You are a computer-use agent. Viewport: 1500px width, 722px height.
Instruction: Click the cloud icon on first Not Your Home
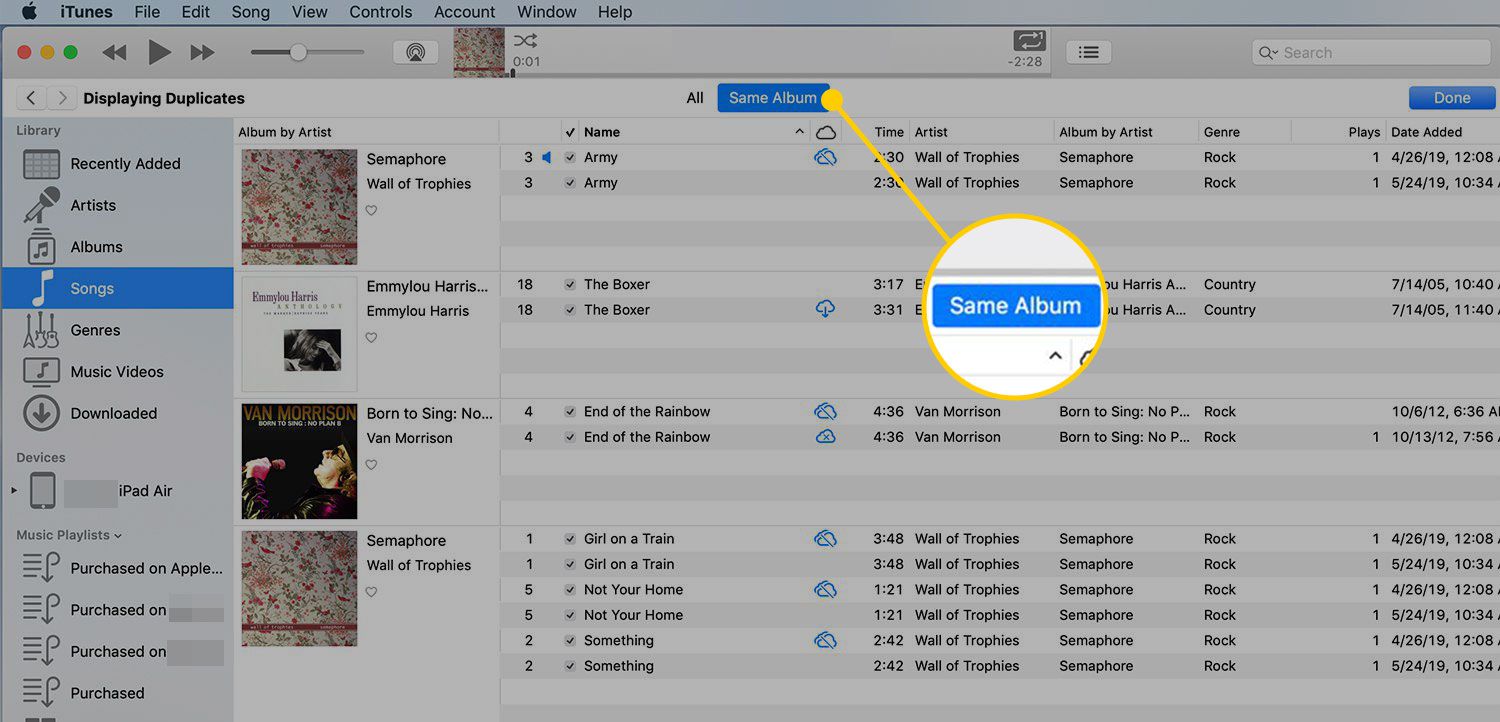point(825,589)
